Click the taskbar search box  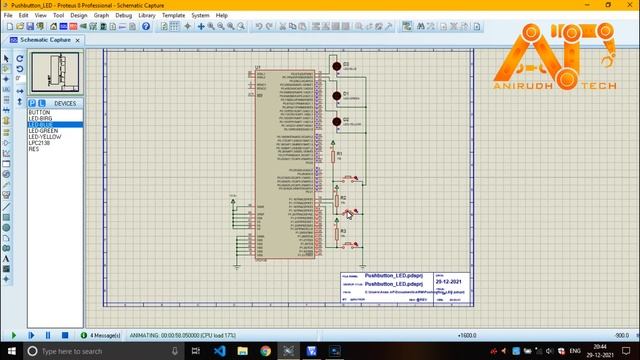point(104,351)
